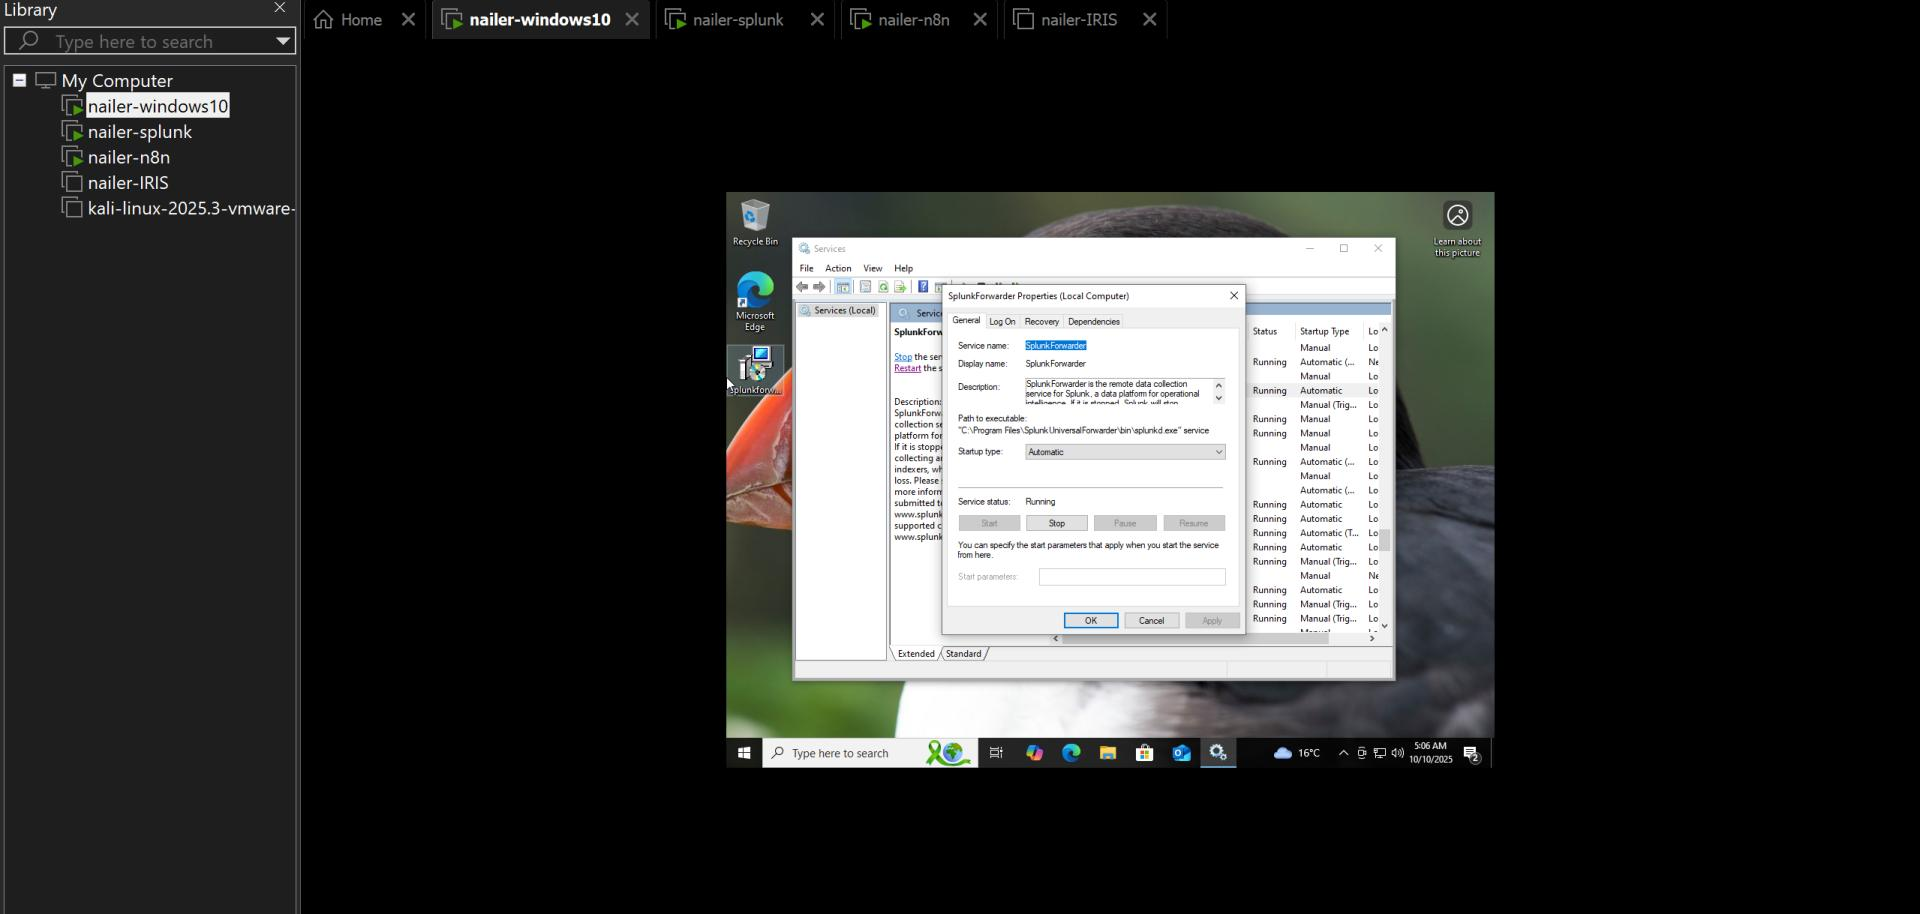Open File Explorer from the taskbar

[x=1108, y=753]
